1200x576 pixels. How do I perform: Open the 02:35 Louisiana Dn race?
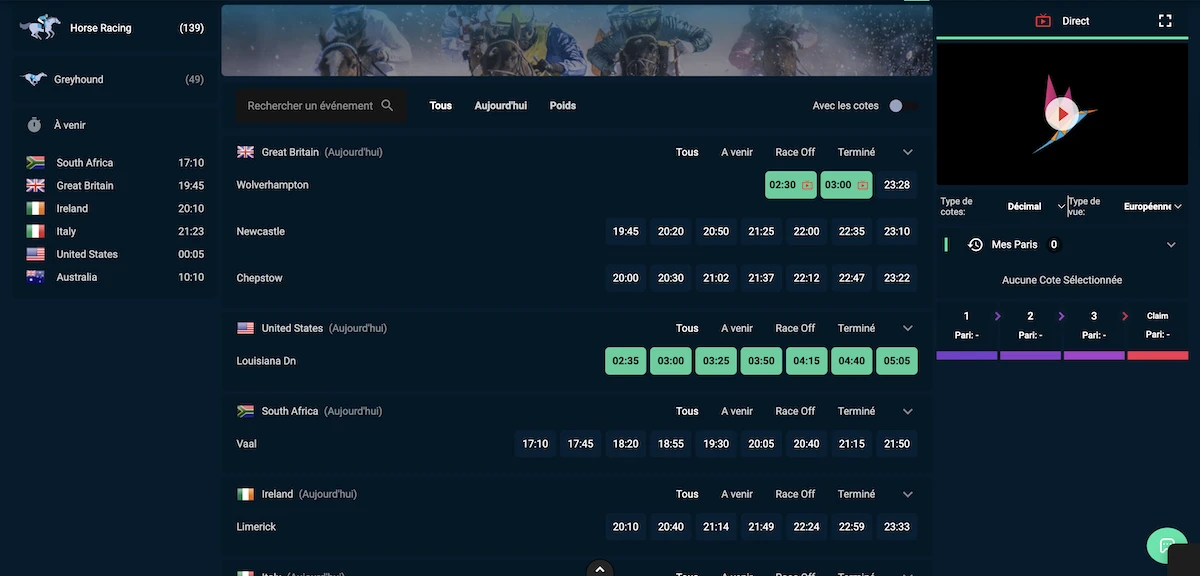[x=625, y=361]
